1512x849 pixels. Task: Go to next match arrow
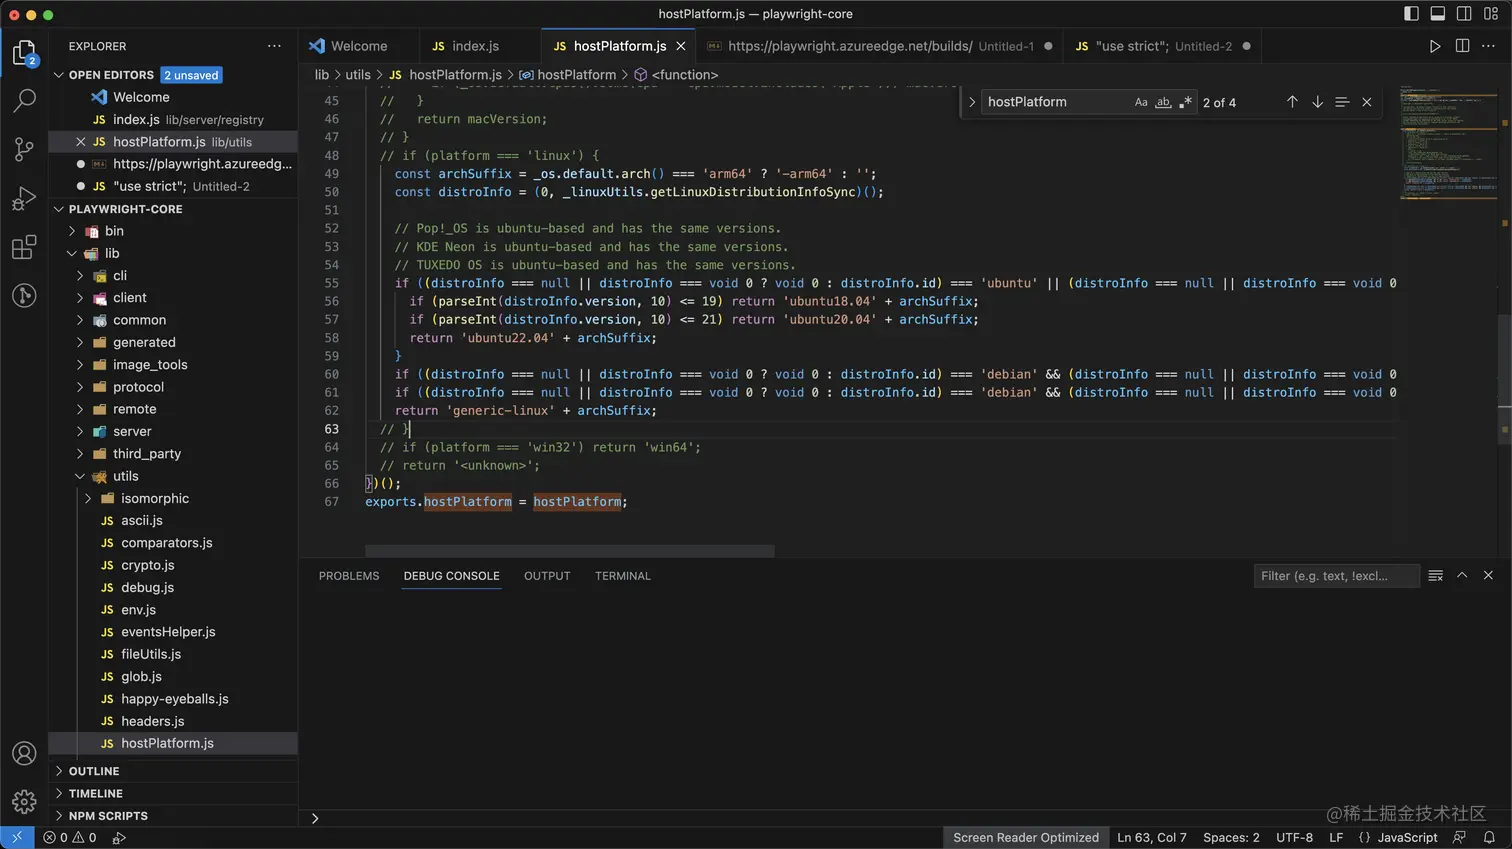click(x=1317, y=102)
